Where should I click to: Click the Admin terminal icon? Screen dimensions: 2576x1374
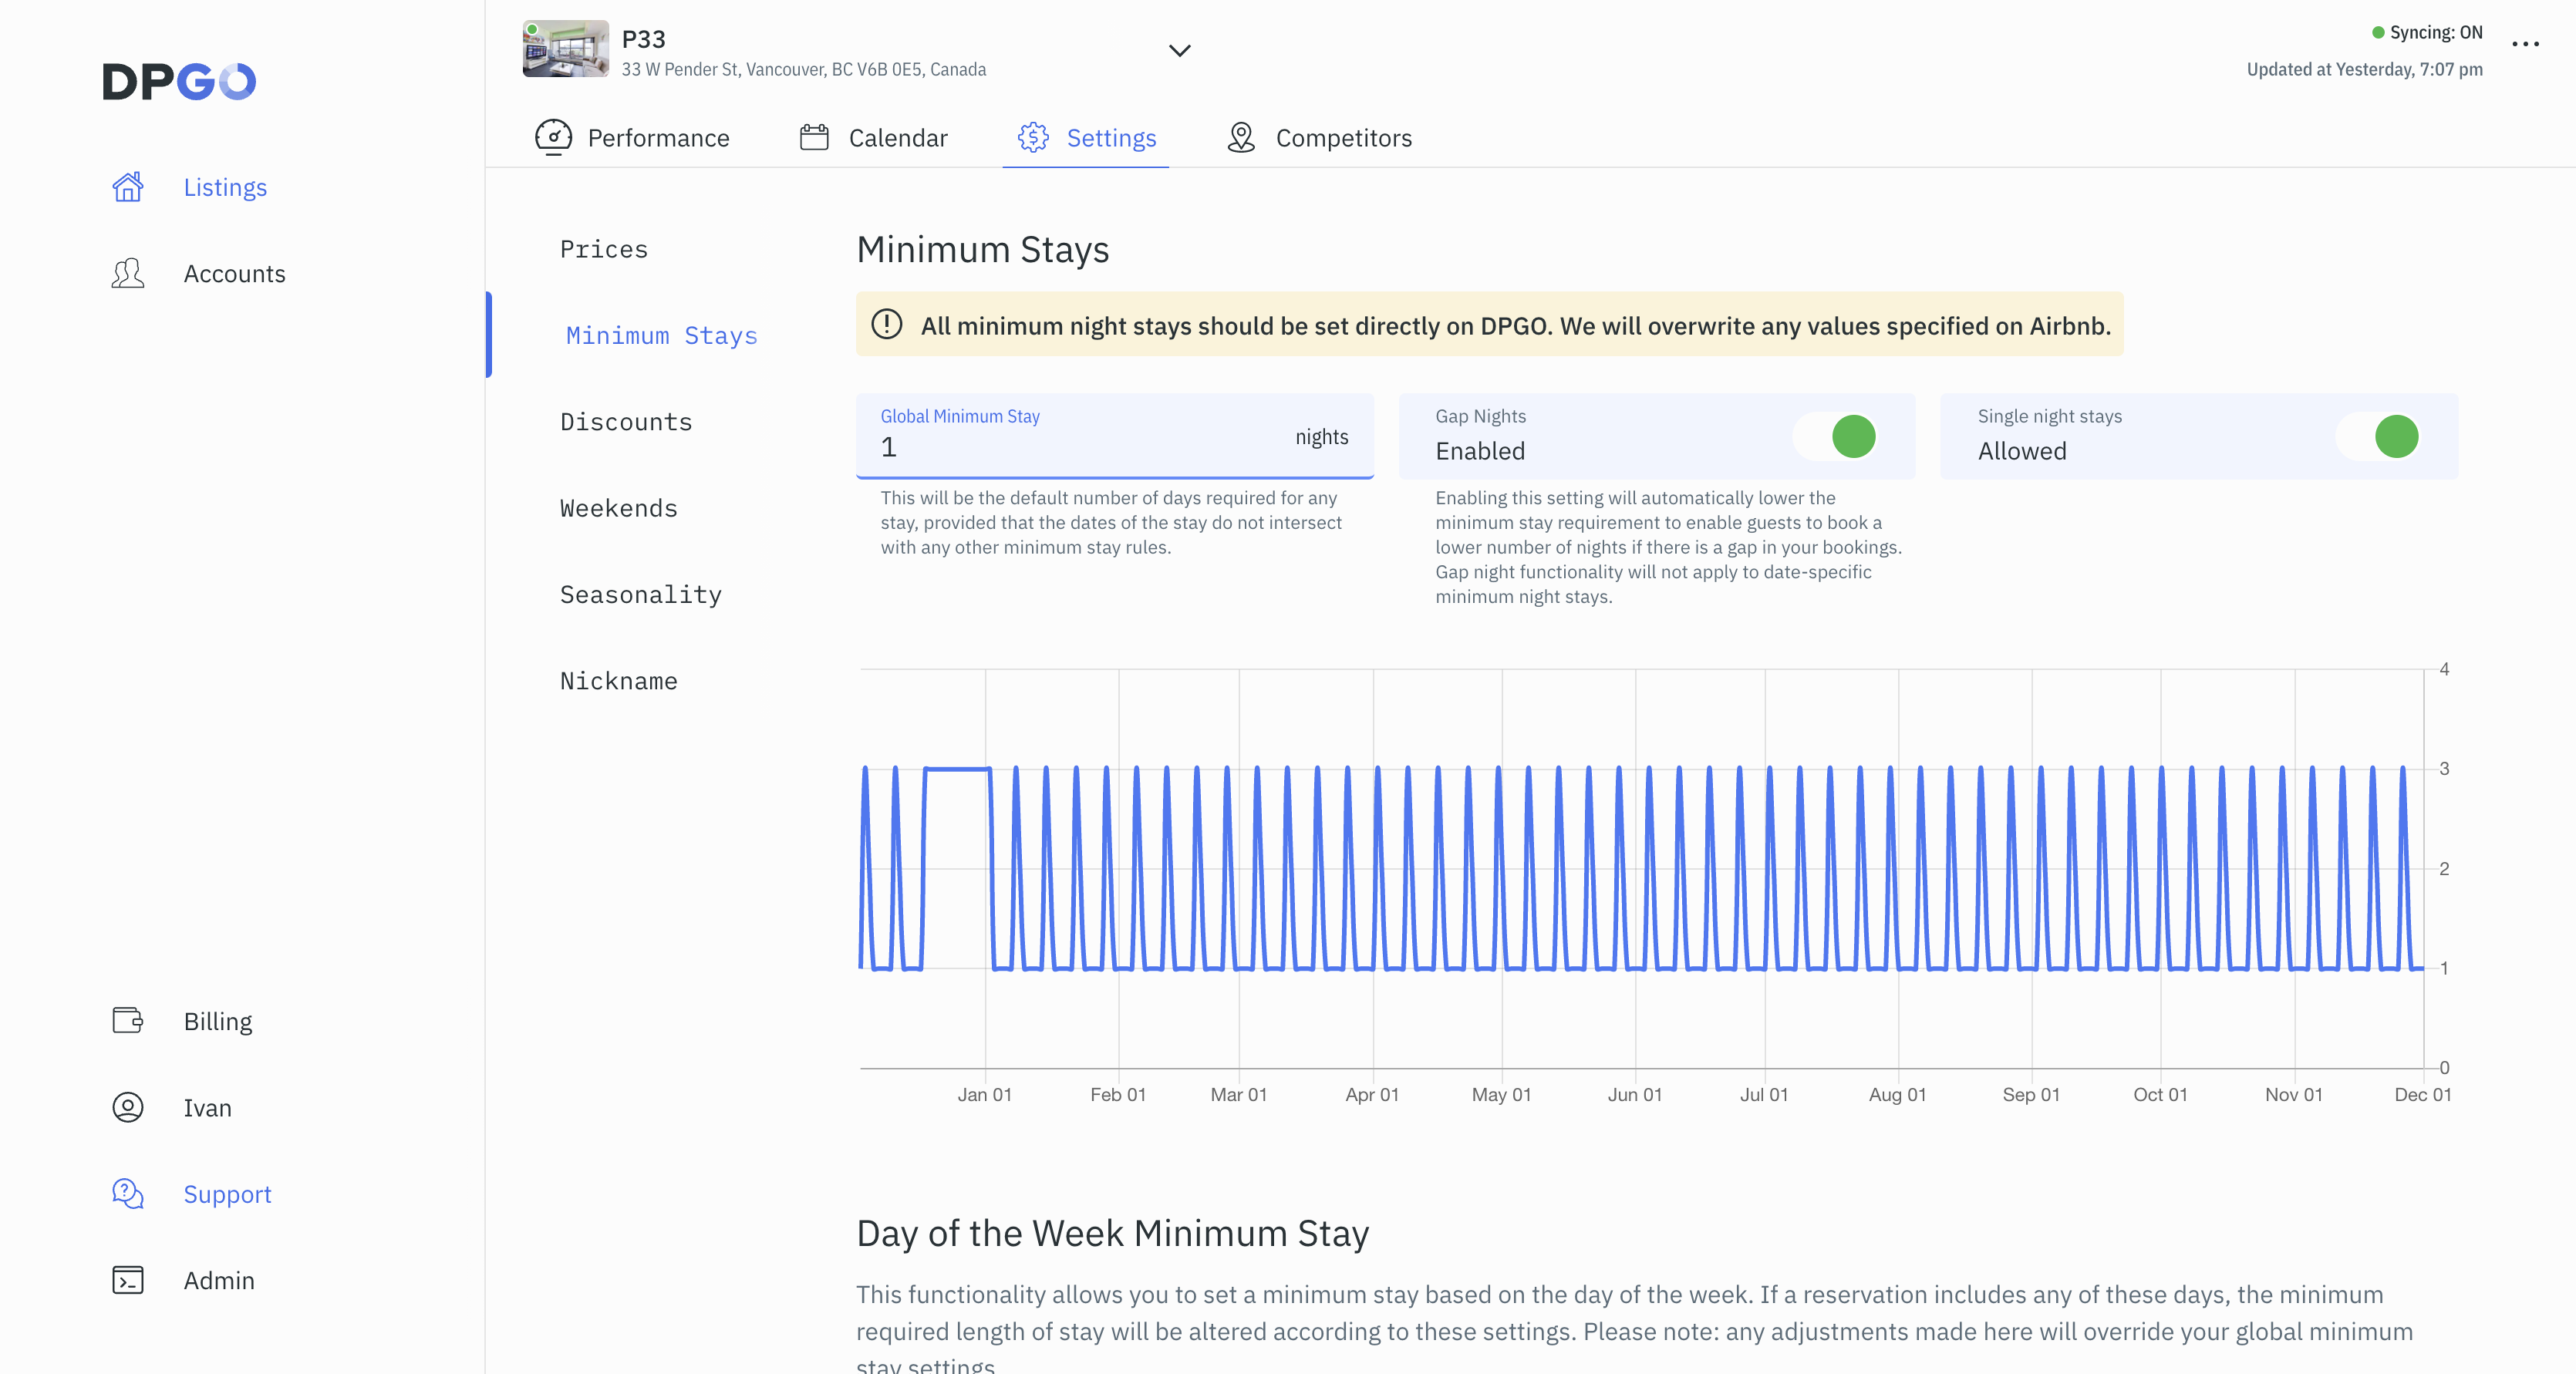point(128,1280)
